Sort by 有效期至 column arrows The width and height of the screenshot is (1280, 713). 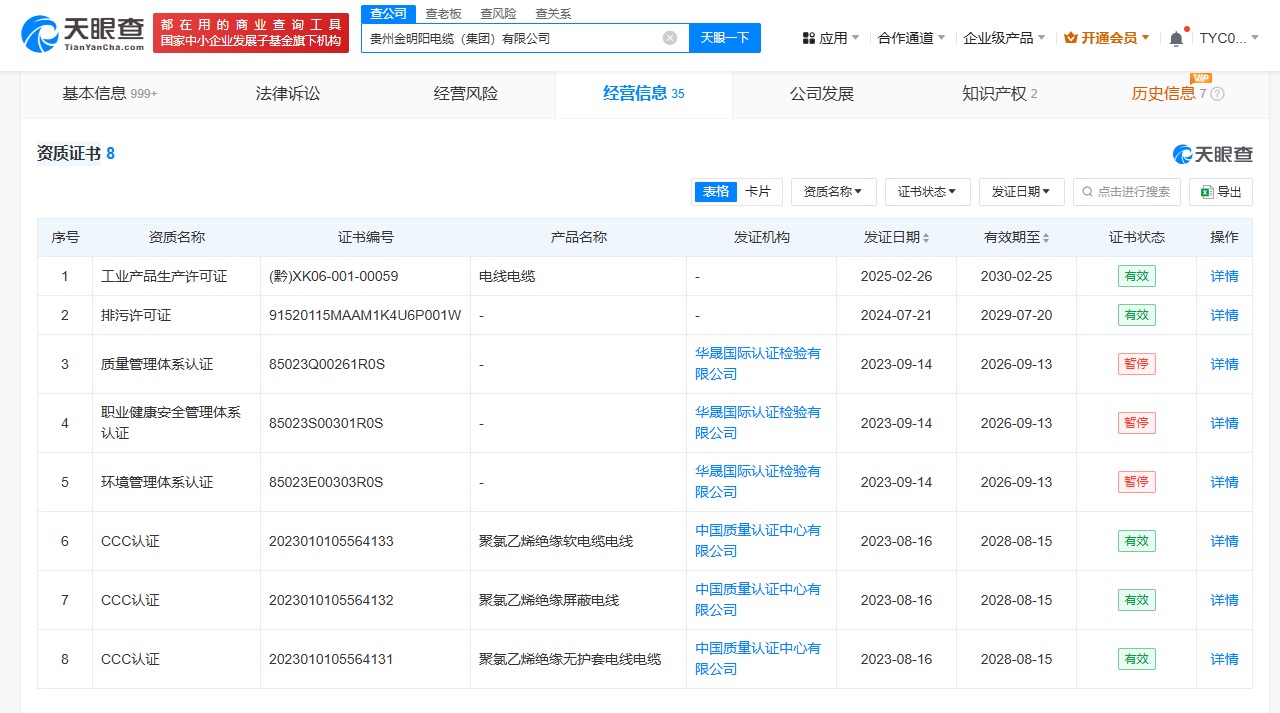tap(1046, 238)
